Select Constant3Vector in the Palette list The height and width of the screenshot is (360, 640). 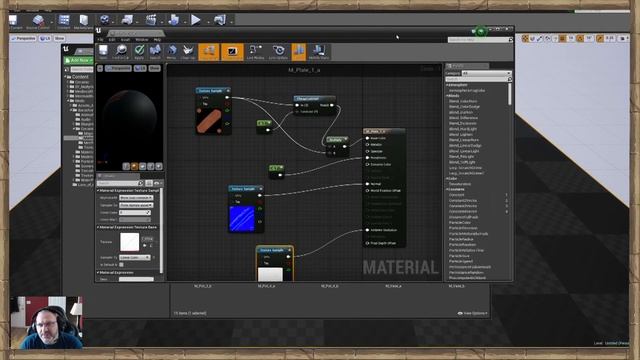point(463,206)
